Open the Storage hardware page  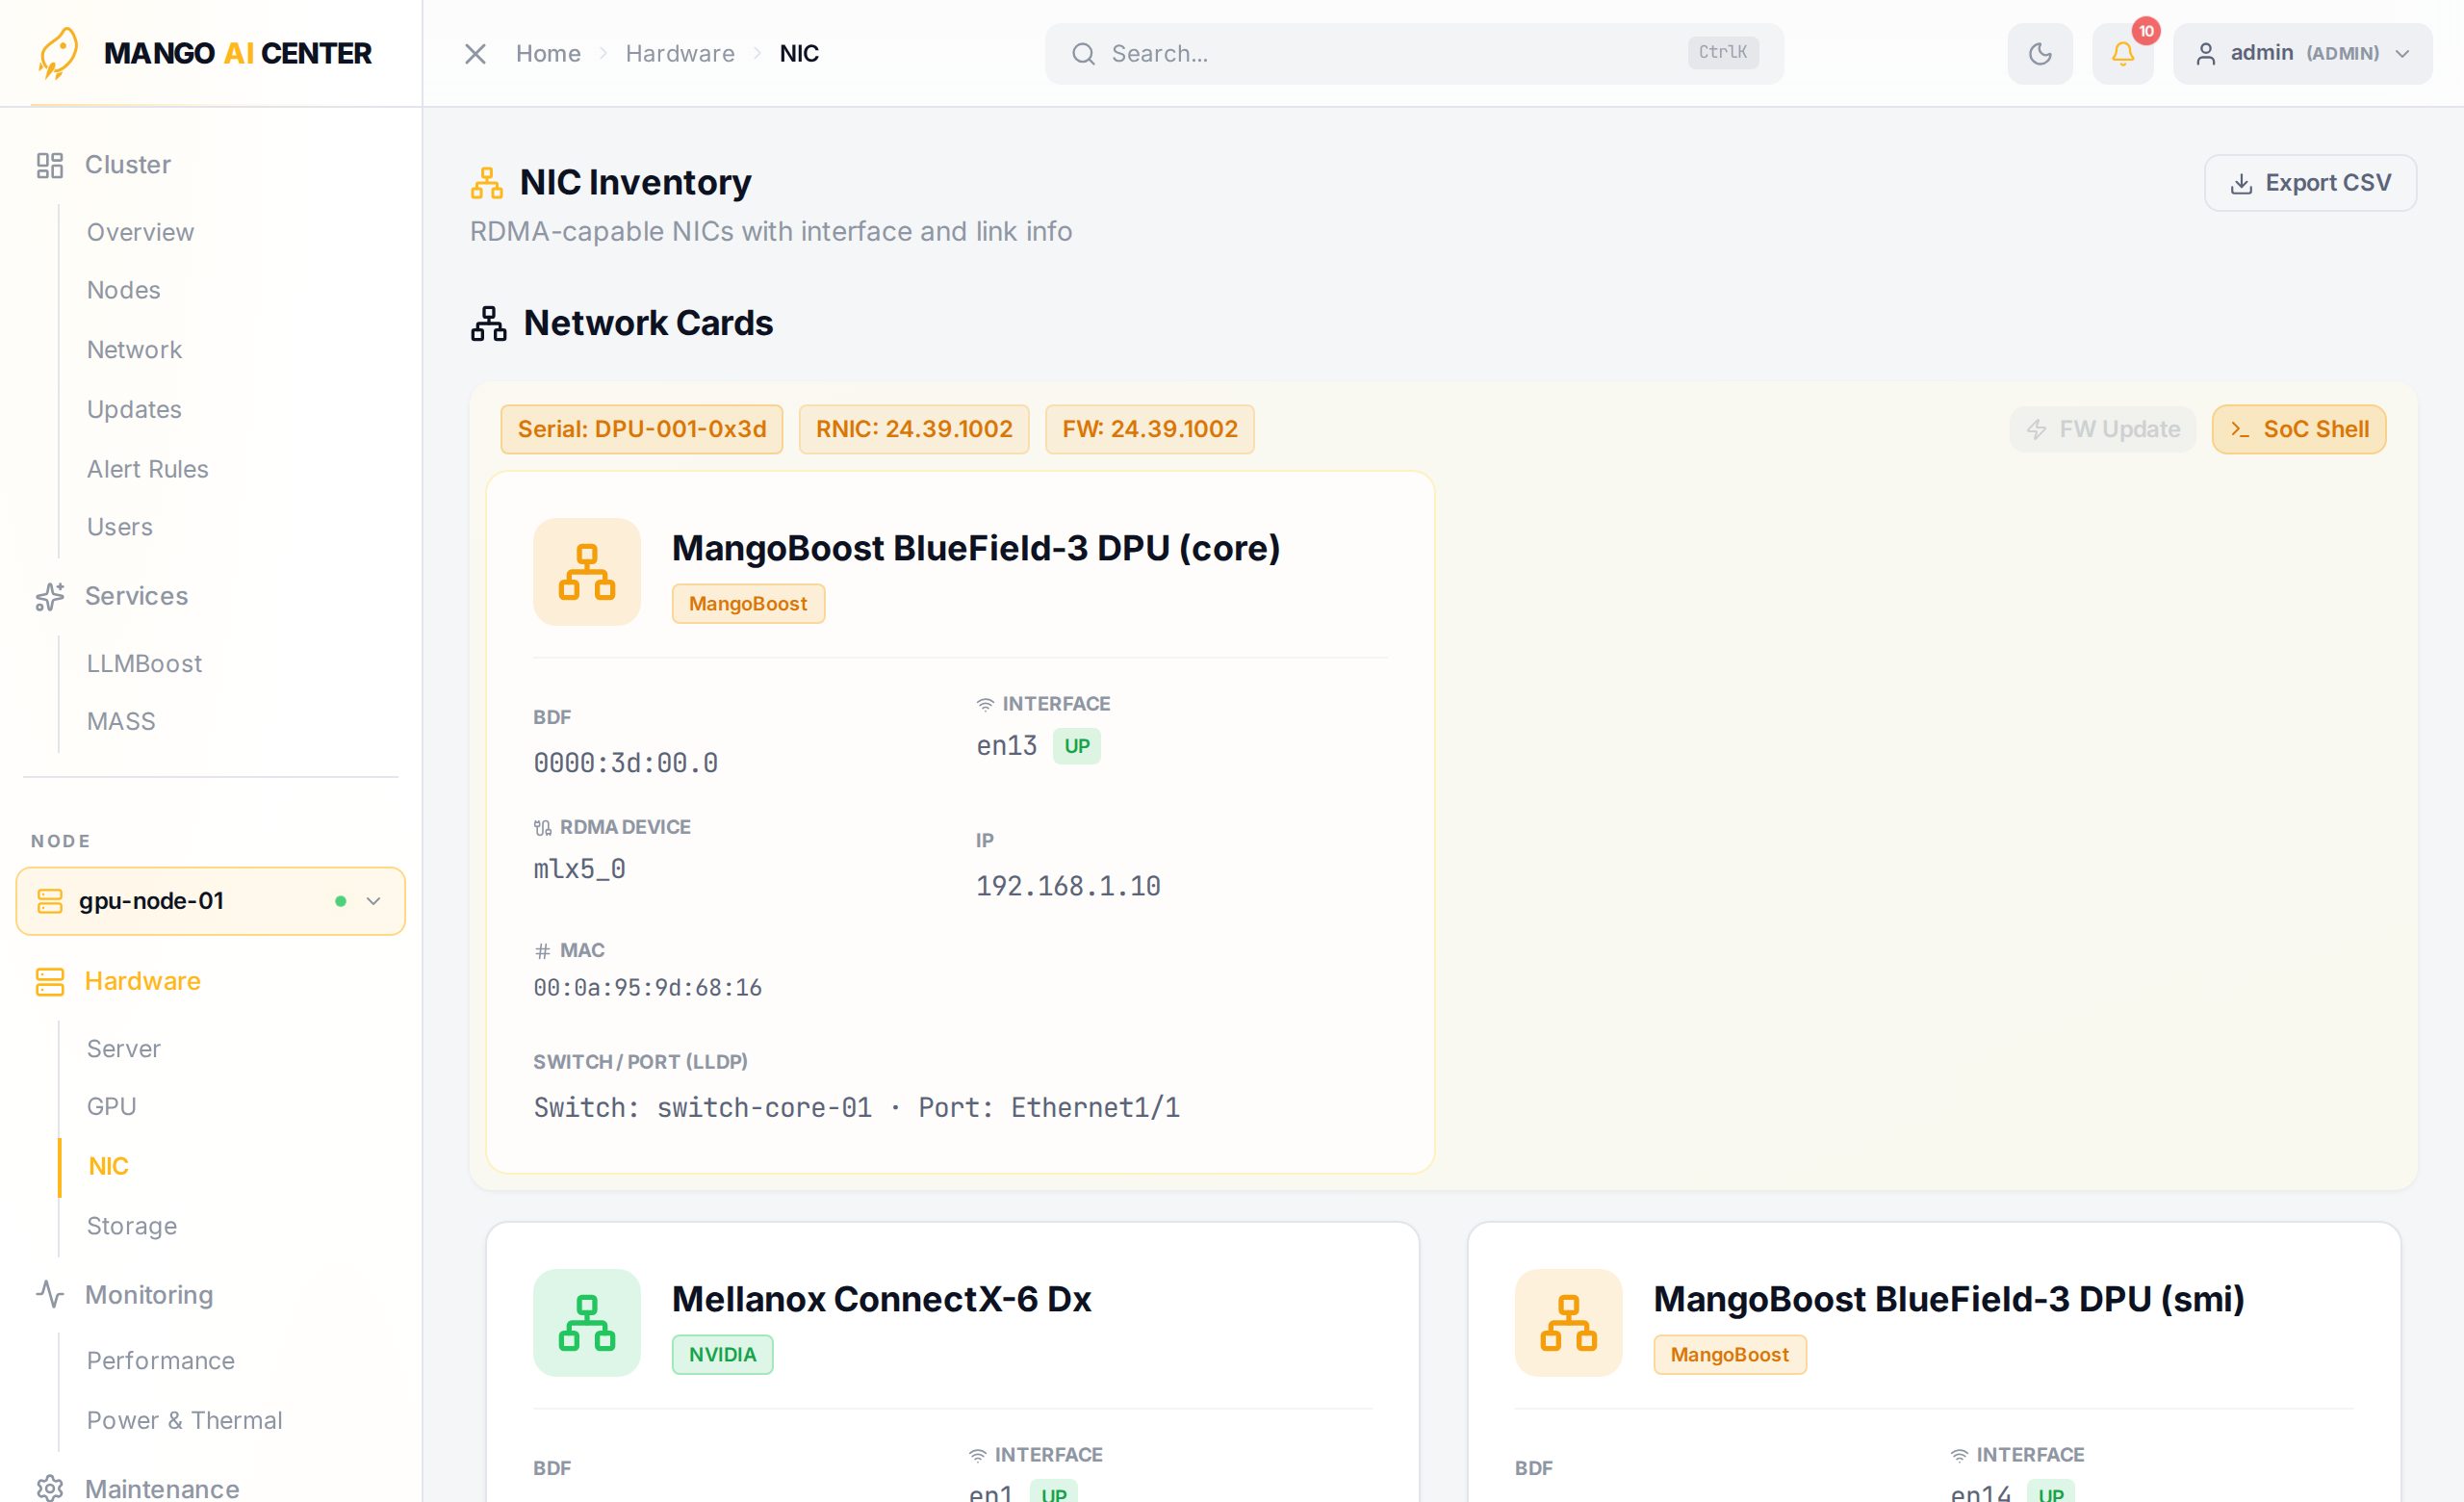pyautogui.click(x=132, y=1226)
